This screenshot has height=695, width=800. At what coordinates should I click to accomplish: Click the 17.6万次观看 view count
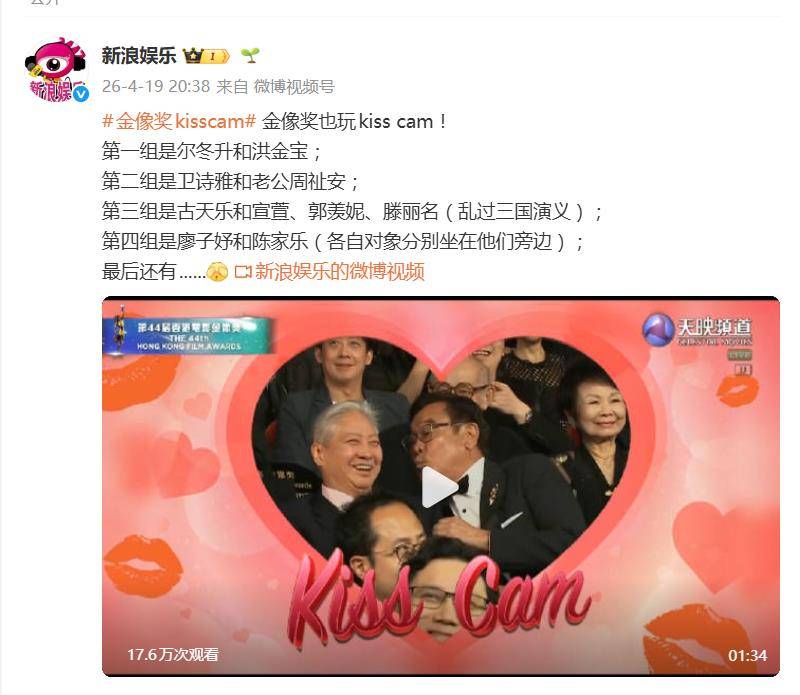(x=173, y=655)
